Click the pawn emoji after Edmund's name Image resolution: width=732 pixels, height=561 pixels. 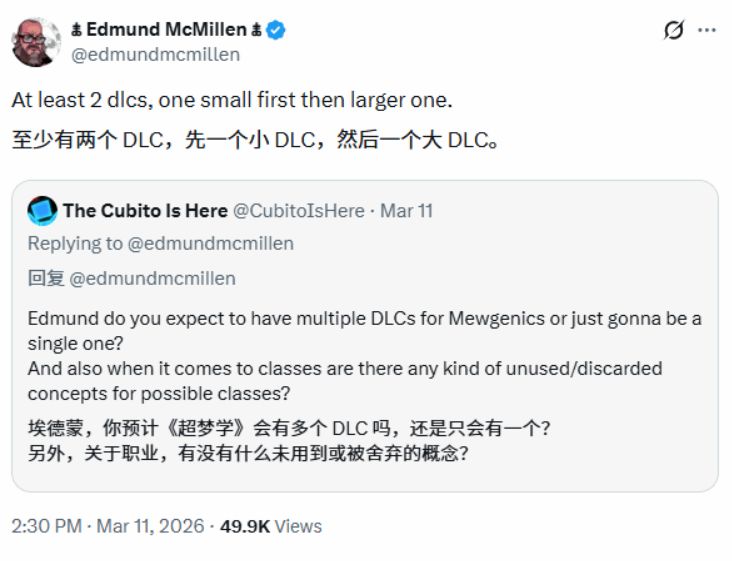pyautogui.click(x=257, y=31)
